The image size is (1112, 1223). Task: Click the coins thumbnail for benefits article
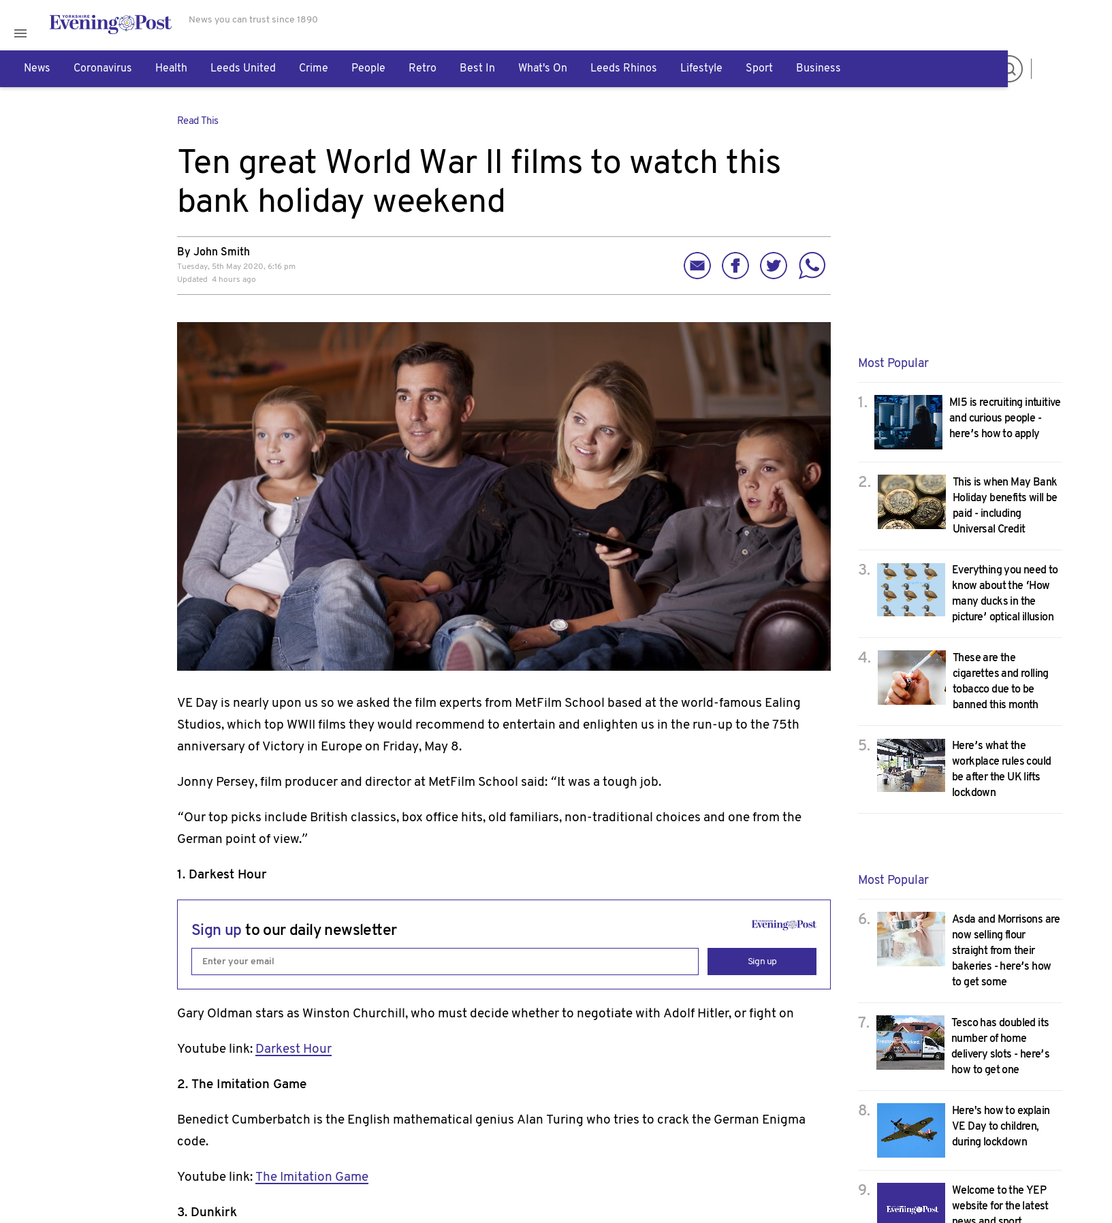pos(911,502)
